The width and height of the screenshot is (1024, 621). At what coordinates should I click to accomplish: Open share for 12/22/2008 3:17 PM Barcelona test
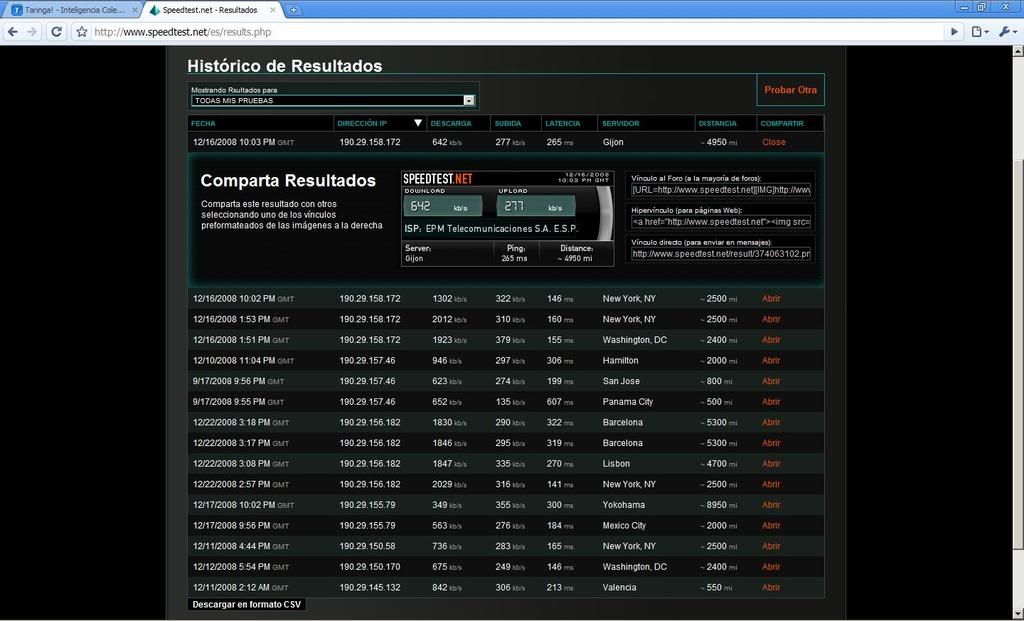tap(771, 443)
